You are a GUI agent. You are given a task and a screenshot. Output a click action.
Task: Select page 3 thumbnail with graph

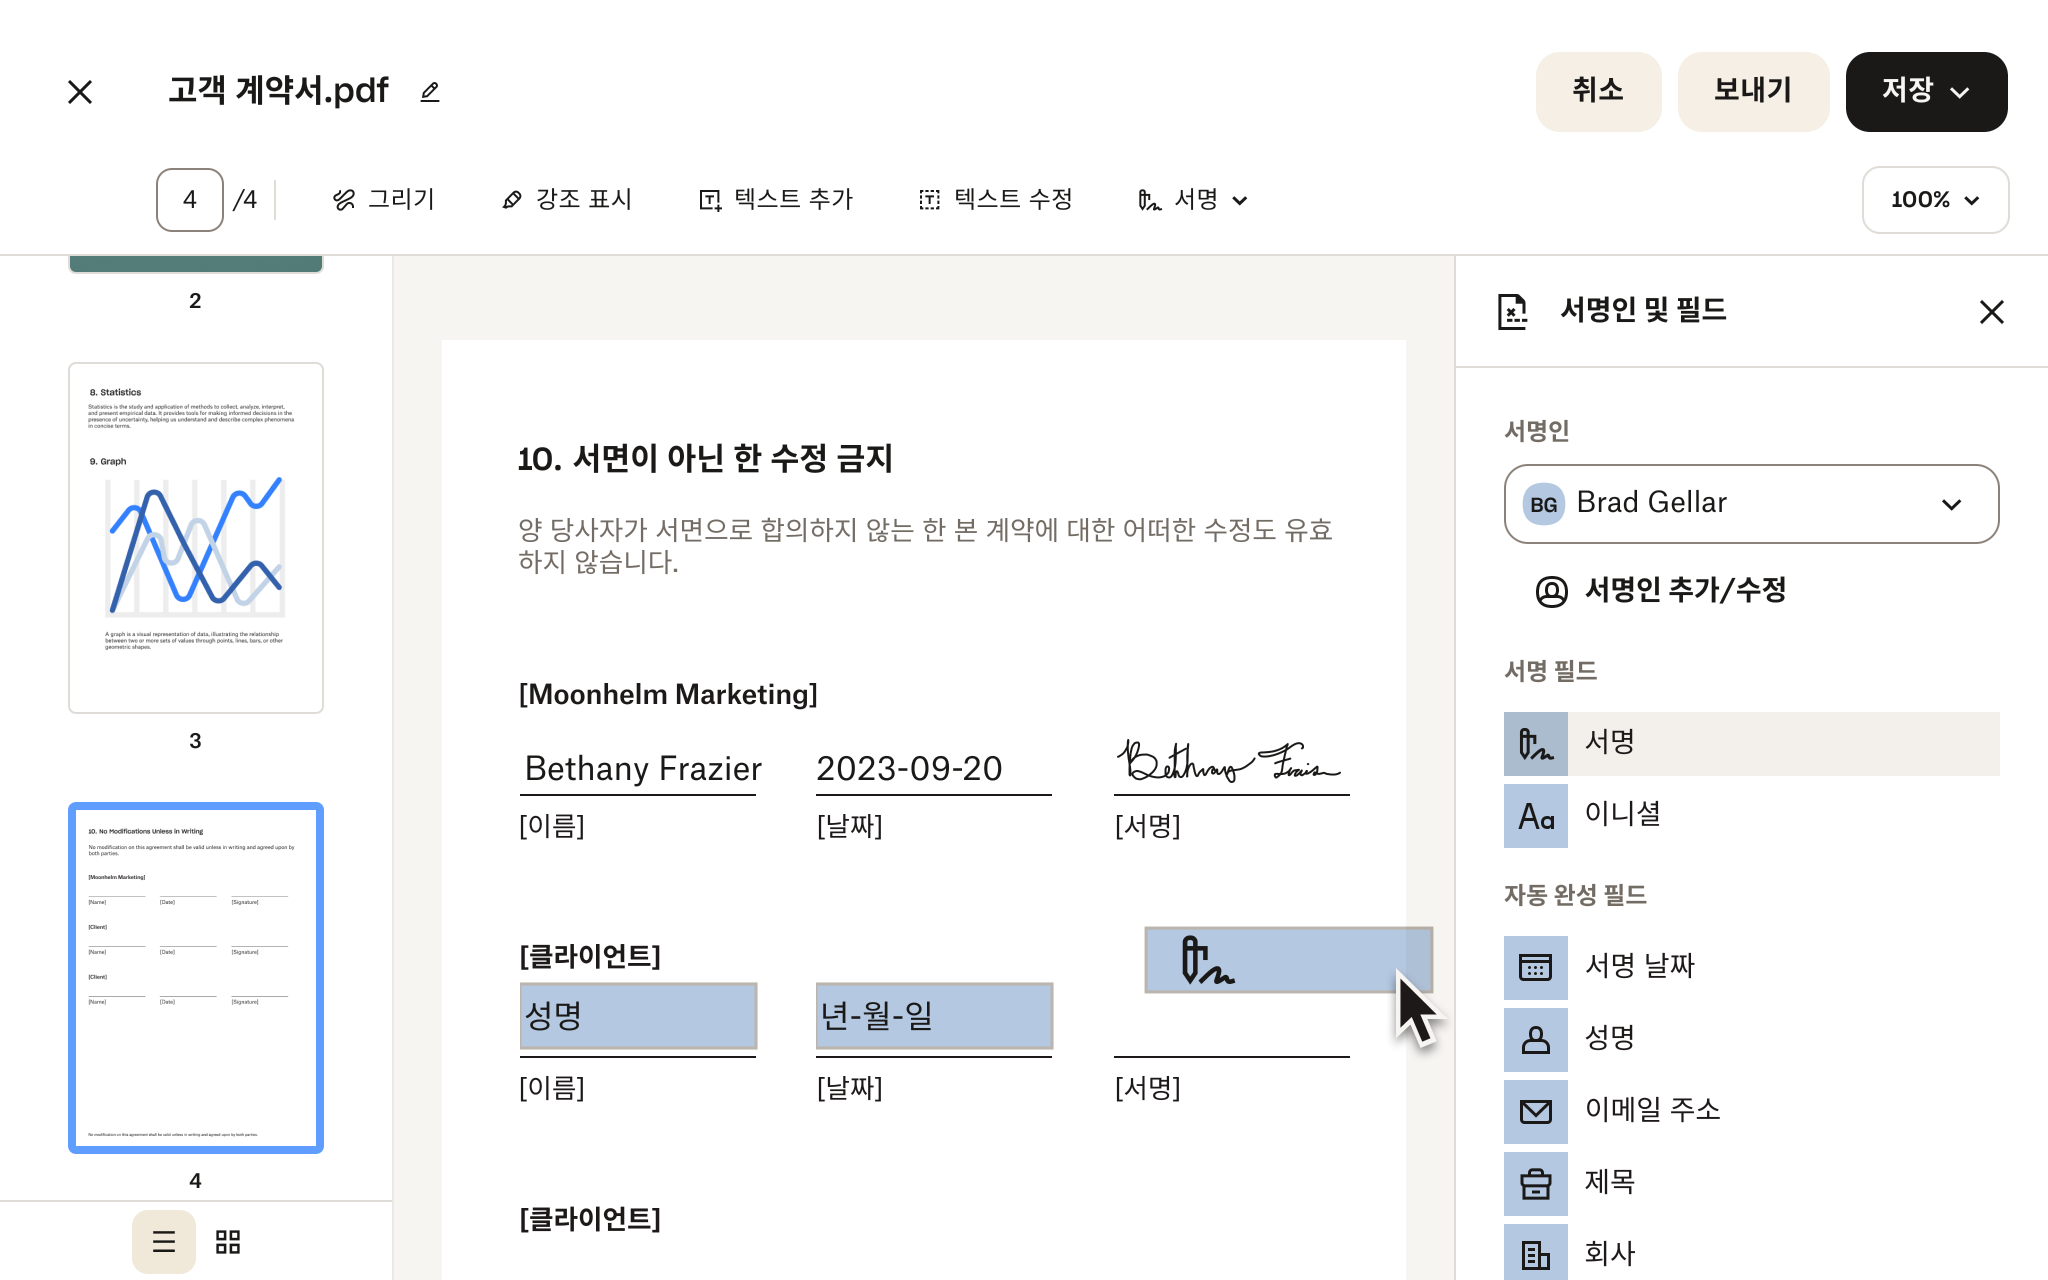(x=196, y=538)
